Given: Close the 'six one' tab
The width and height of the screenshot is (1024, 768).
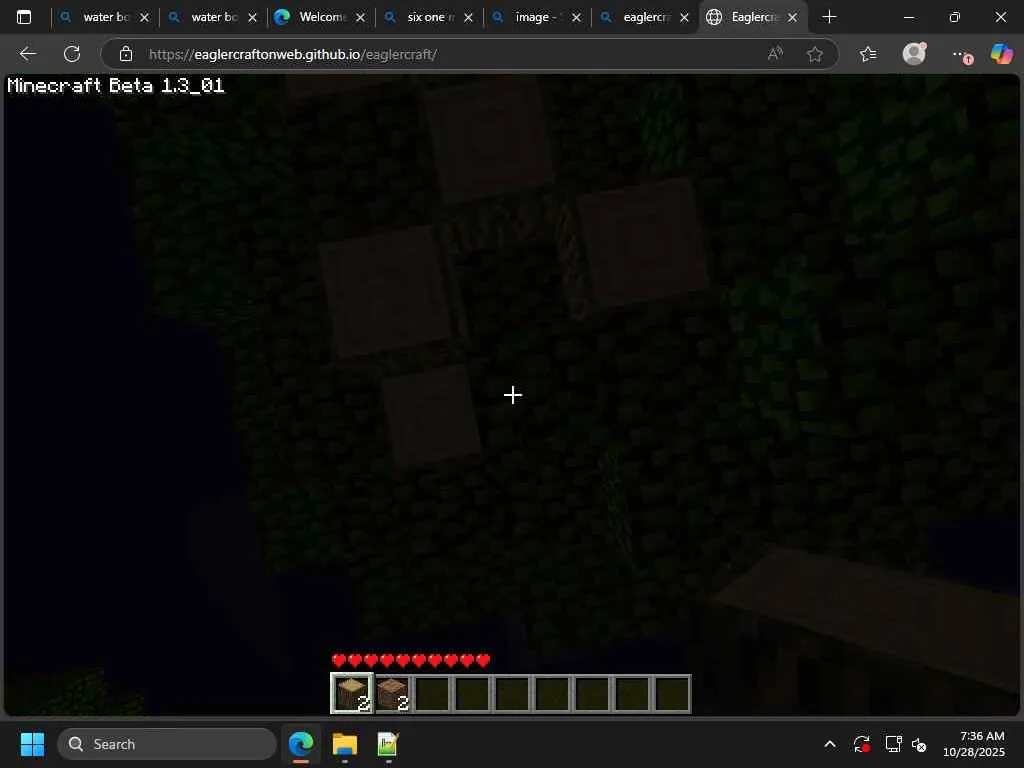Looking at the screenshot, I should pos(468,18).
